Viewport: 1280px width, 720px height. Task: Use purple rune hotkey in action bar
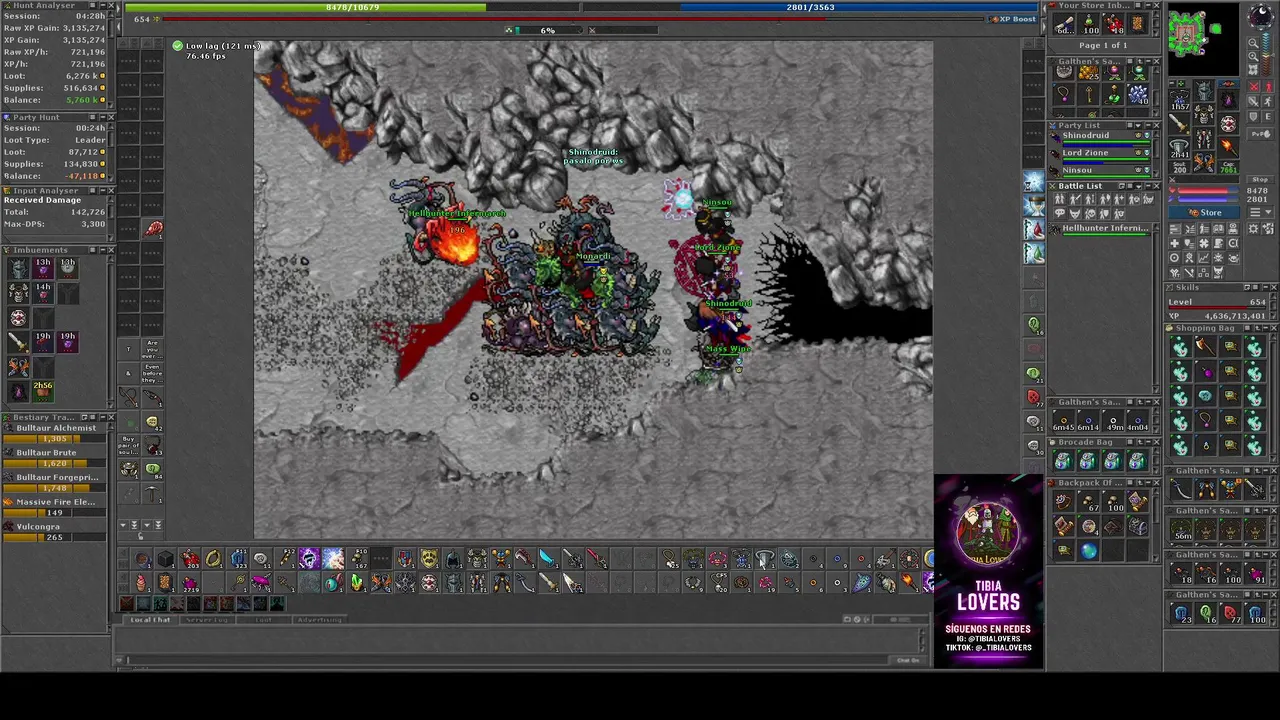[x=309, y=558]
